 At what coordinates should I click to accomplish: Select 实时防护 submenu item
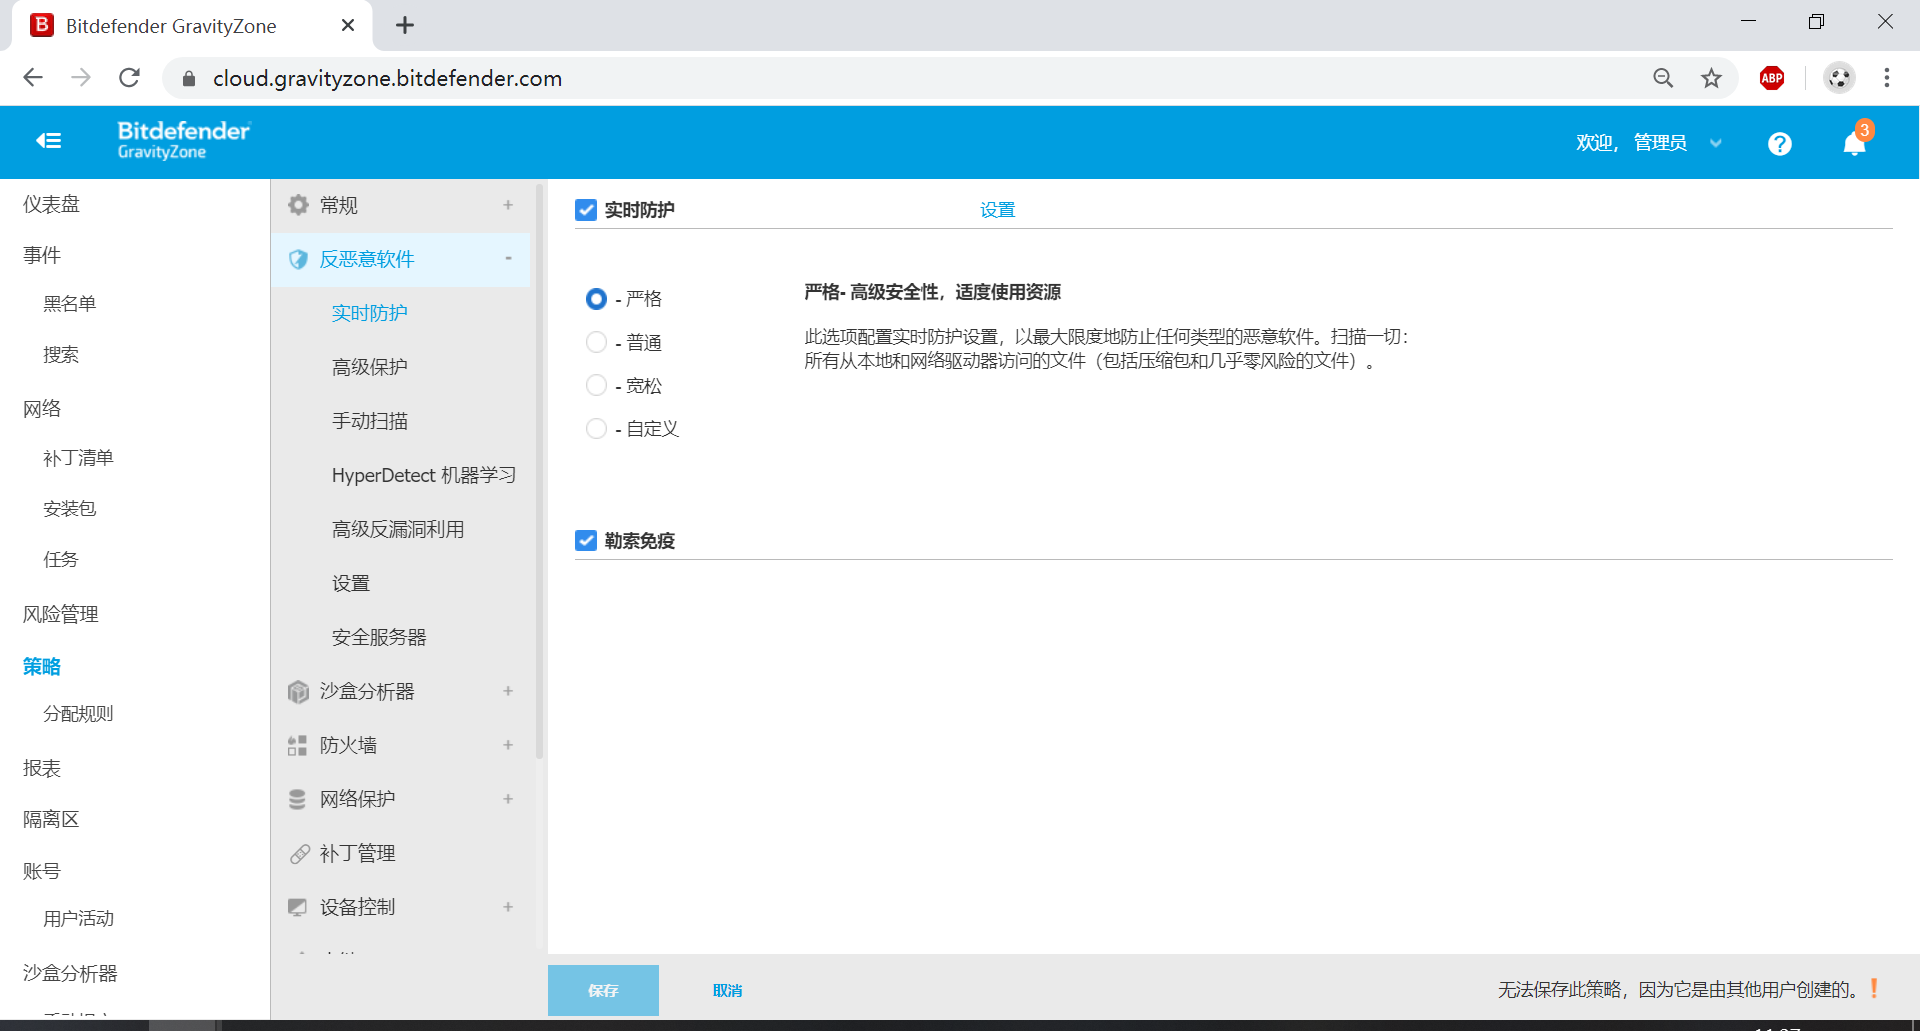(x=370, y=313)
